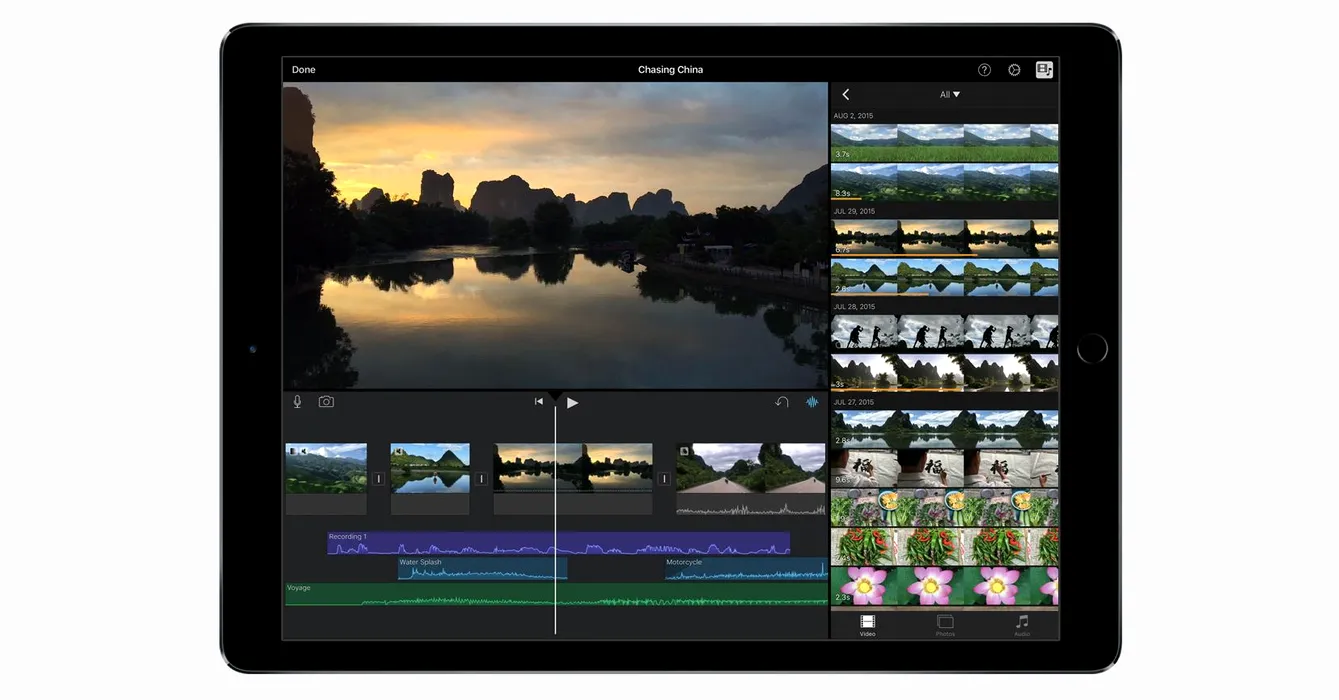Select the 8.3s green valley clip
This screenshot has width=1339, height=700.
coord(944,182)
